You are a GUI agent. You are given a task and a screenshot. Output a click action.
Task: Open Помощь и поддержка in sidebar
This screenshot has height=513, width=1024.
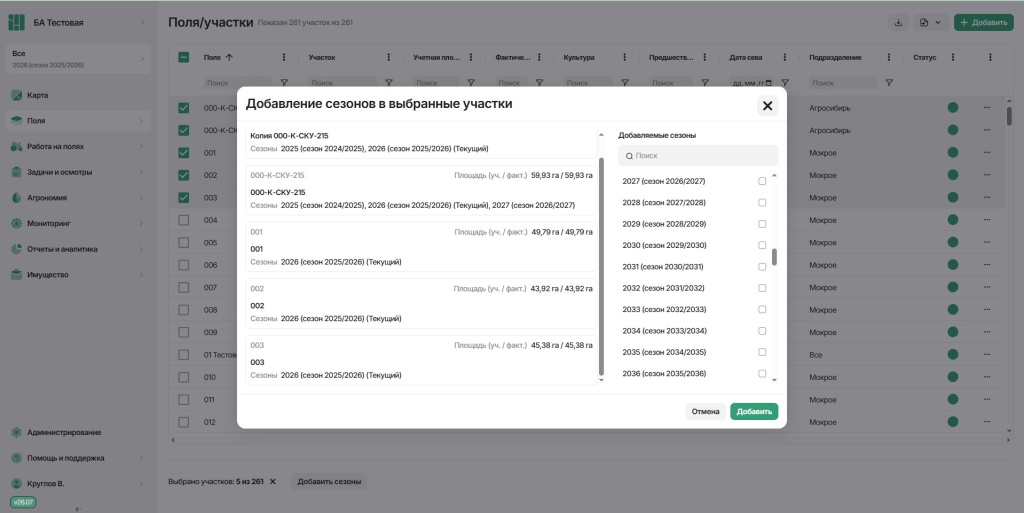coord(78,458)
